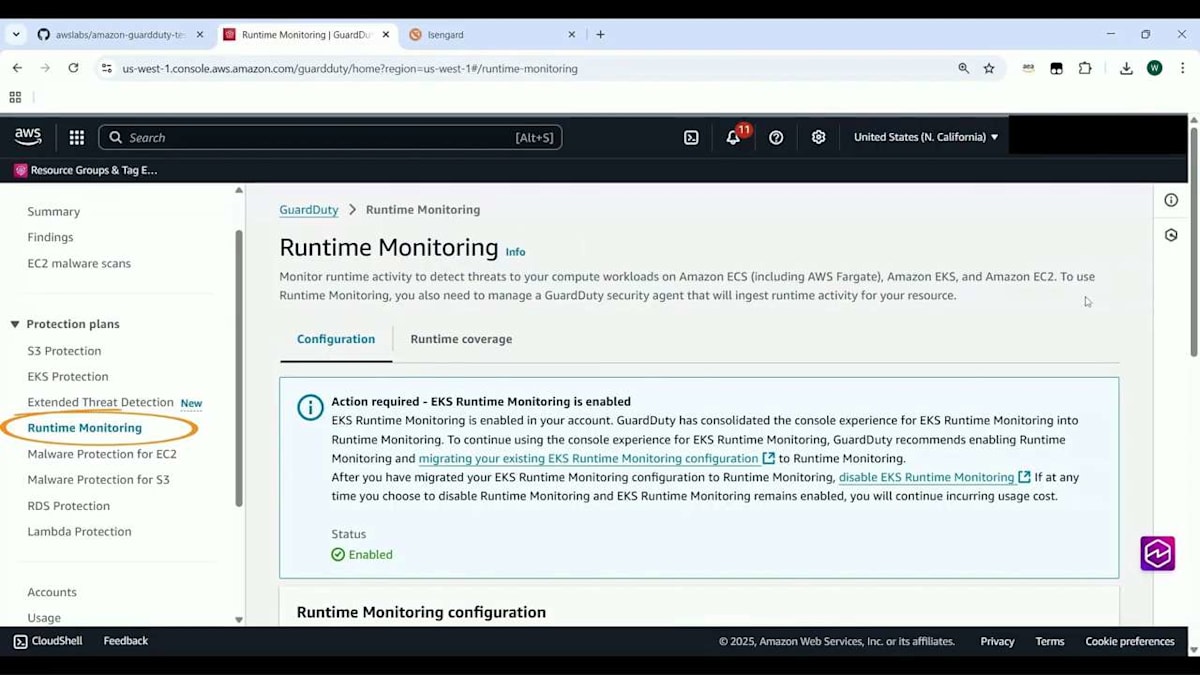Viewport: 1200px width, 675px height.
Task: Open Chrome zoom magnifier icon
Action: click(964, 68)
